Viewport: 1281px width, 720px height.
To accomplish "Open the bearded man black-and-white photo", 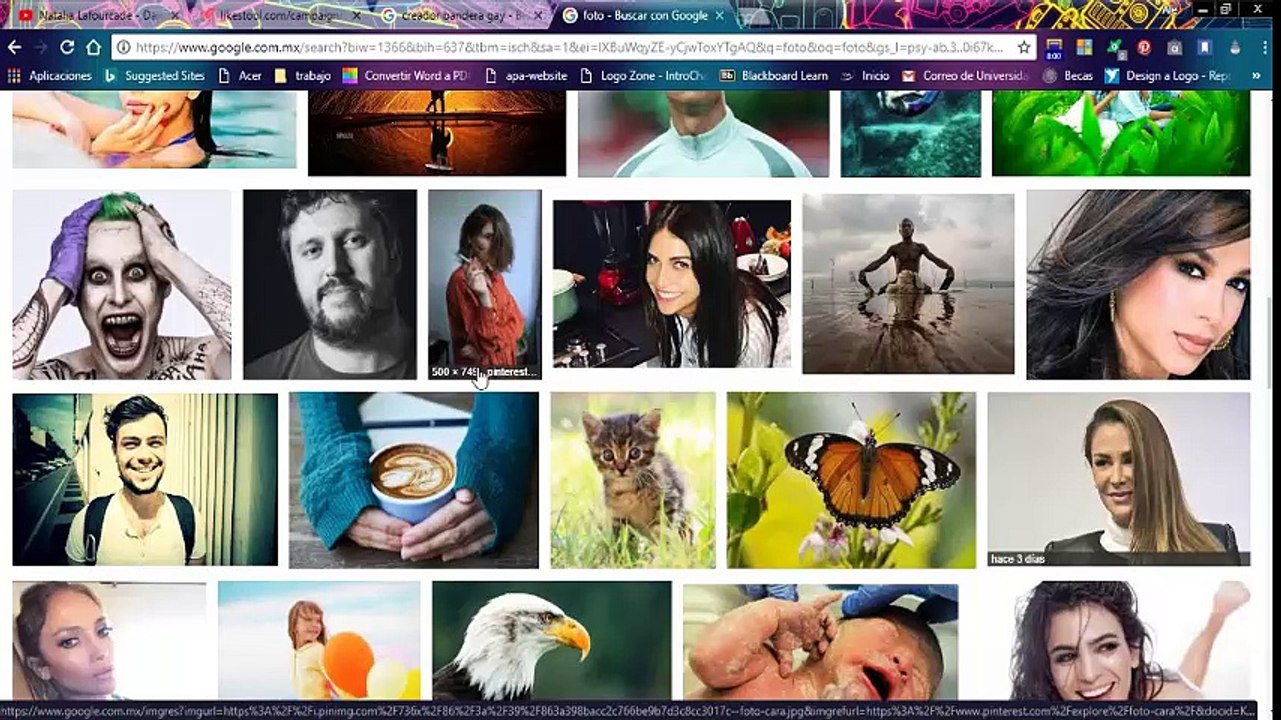I will tap(330, 285).
